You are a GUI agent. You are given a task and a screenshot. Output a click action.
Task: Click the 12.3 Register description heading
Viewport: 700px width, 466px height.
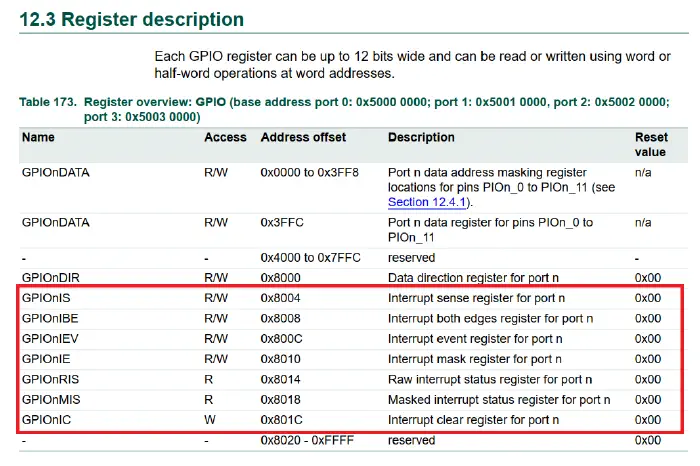tap(130, 19)
